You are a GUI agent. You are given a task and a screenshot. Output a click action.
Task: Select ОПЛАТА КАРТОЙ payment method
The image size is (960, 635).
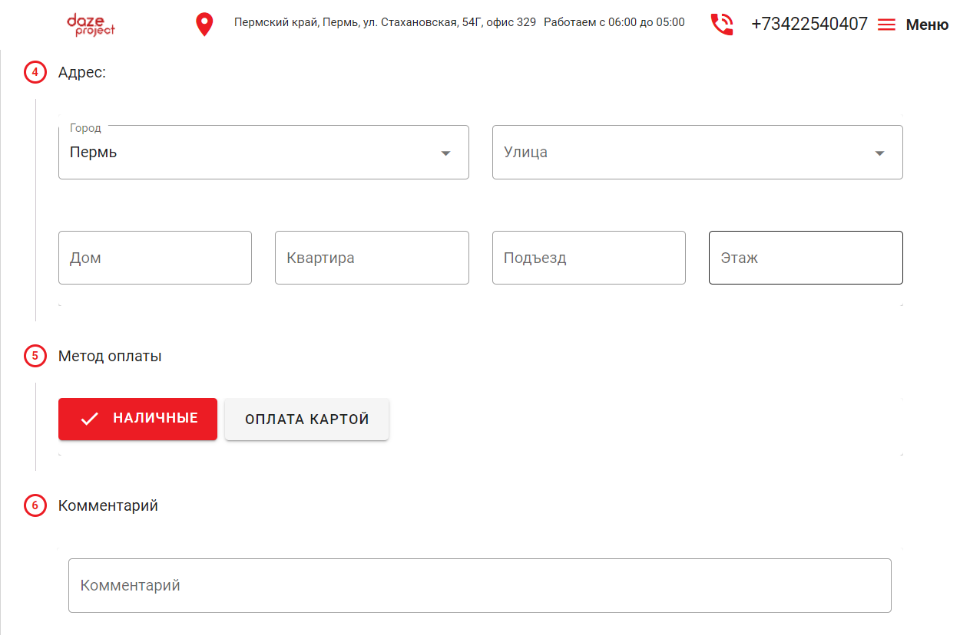click(306, 418)
